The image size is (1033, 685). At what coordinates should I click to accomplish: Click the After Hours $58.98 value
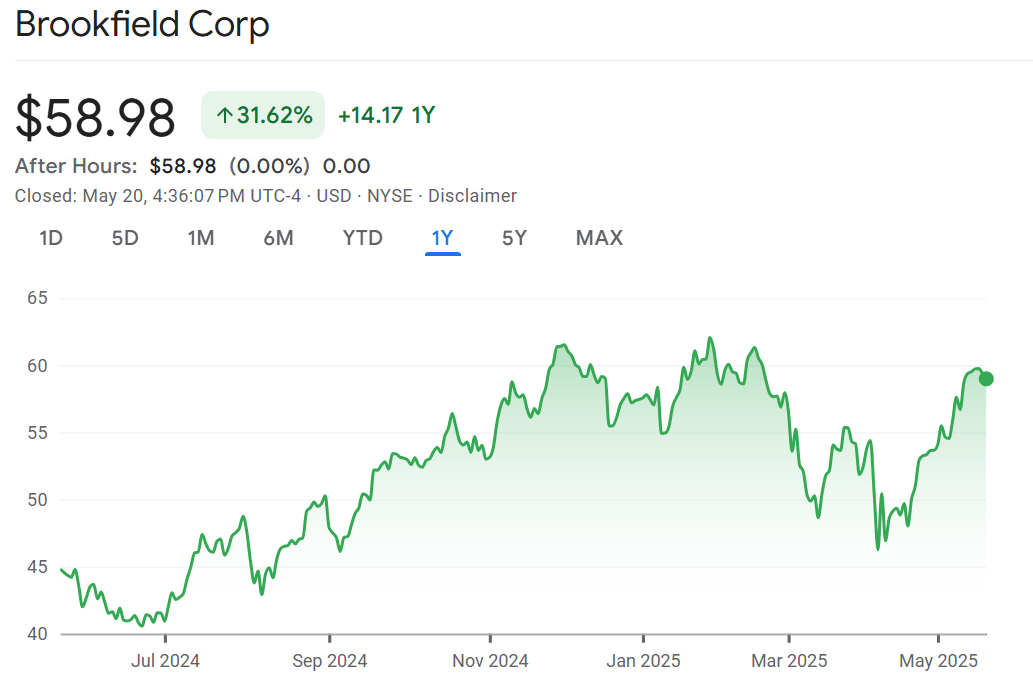183,166
